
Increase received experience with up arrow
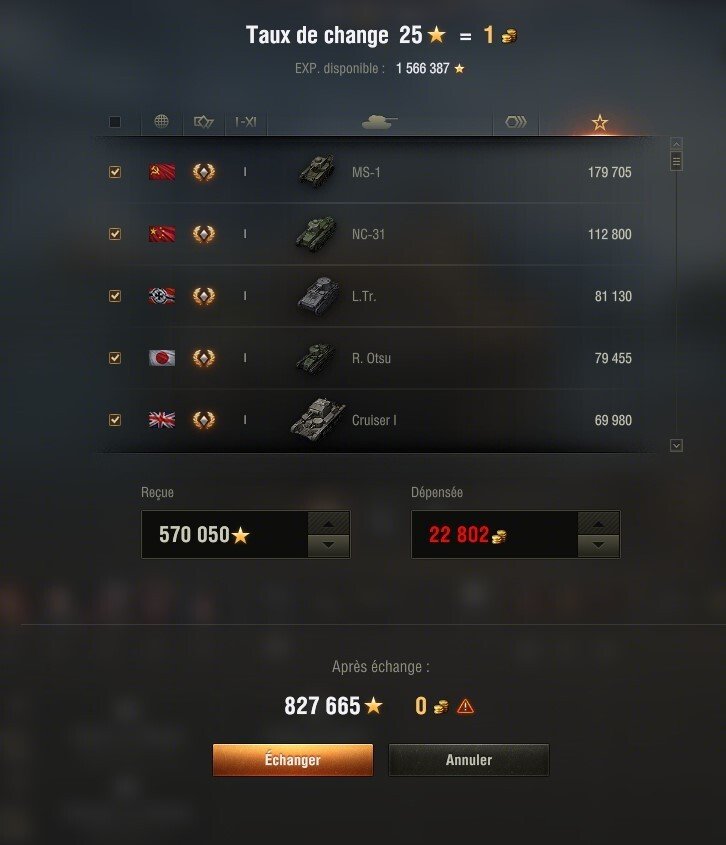point(328,523)
